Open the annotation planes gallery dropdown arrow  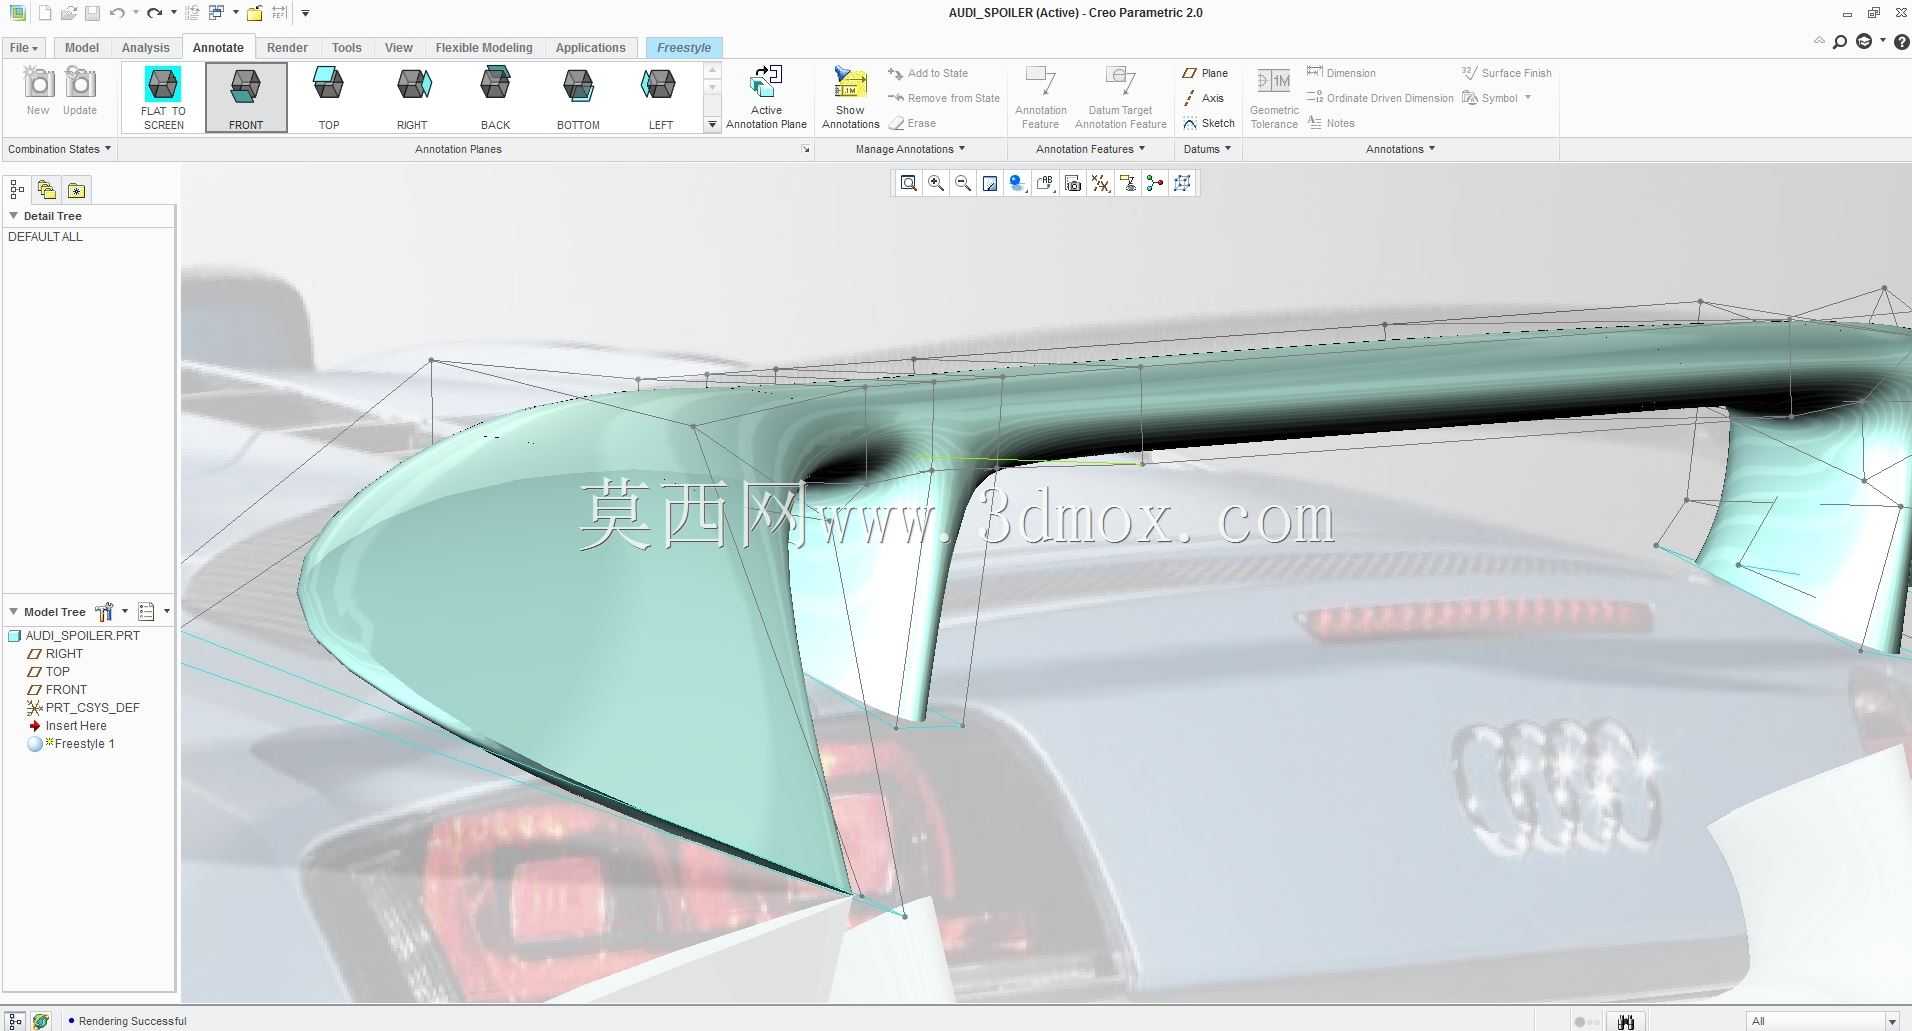pos(712,125)
